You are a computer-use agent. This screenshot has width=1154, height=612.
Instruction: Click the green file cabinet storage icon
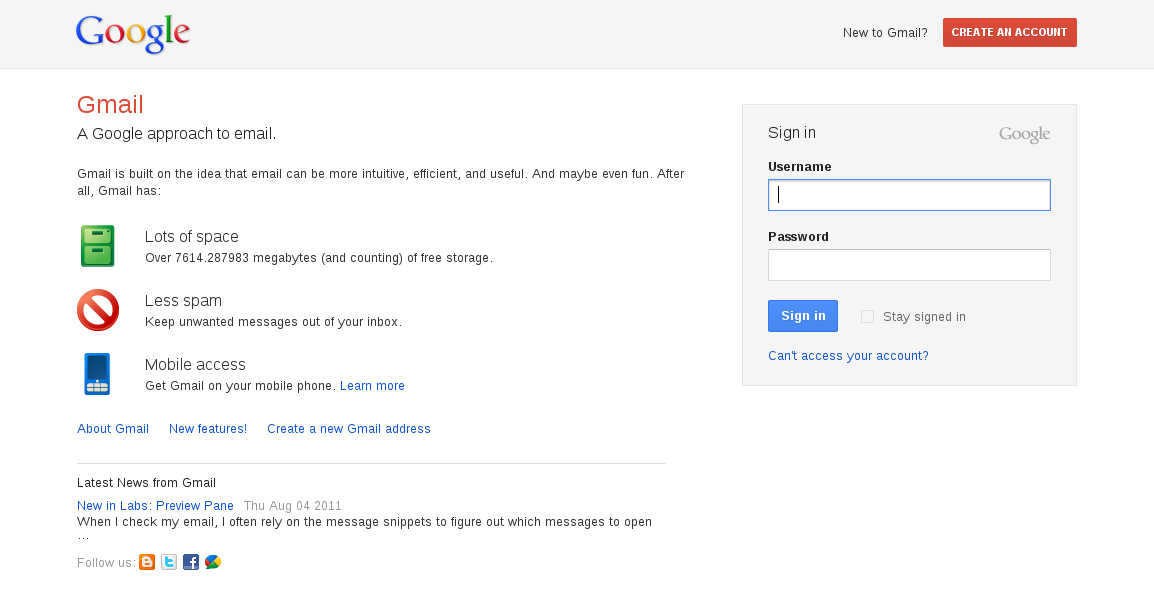(x=98, y=246)
